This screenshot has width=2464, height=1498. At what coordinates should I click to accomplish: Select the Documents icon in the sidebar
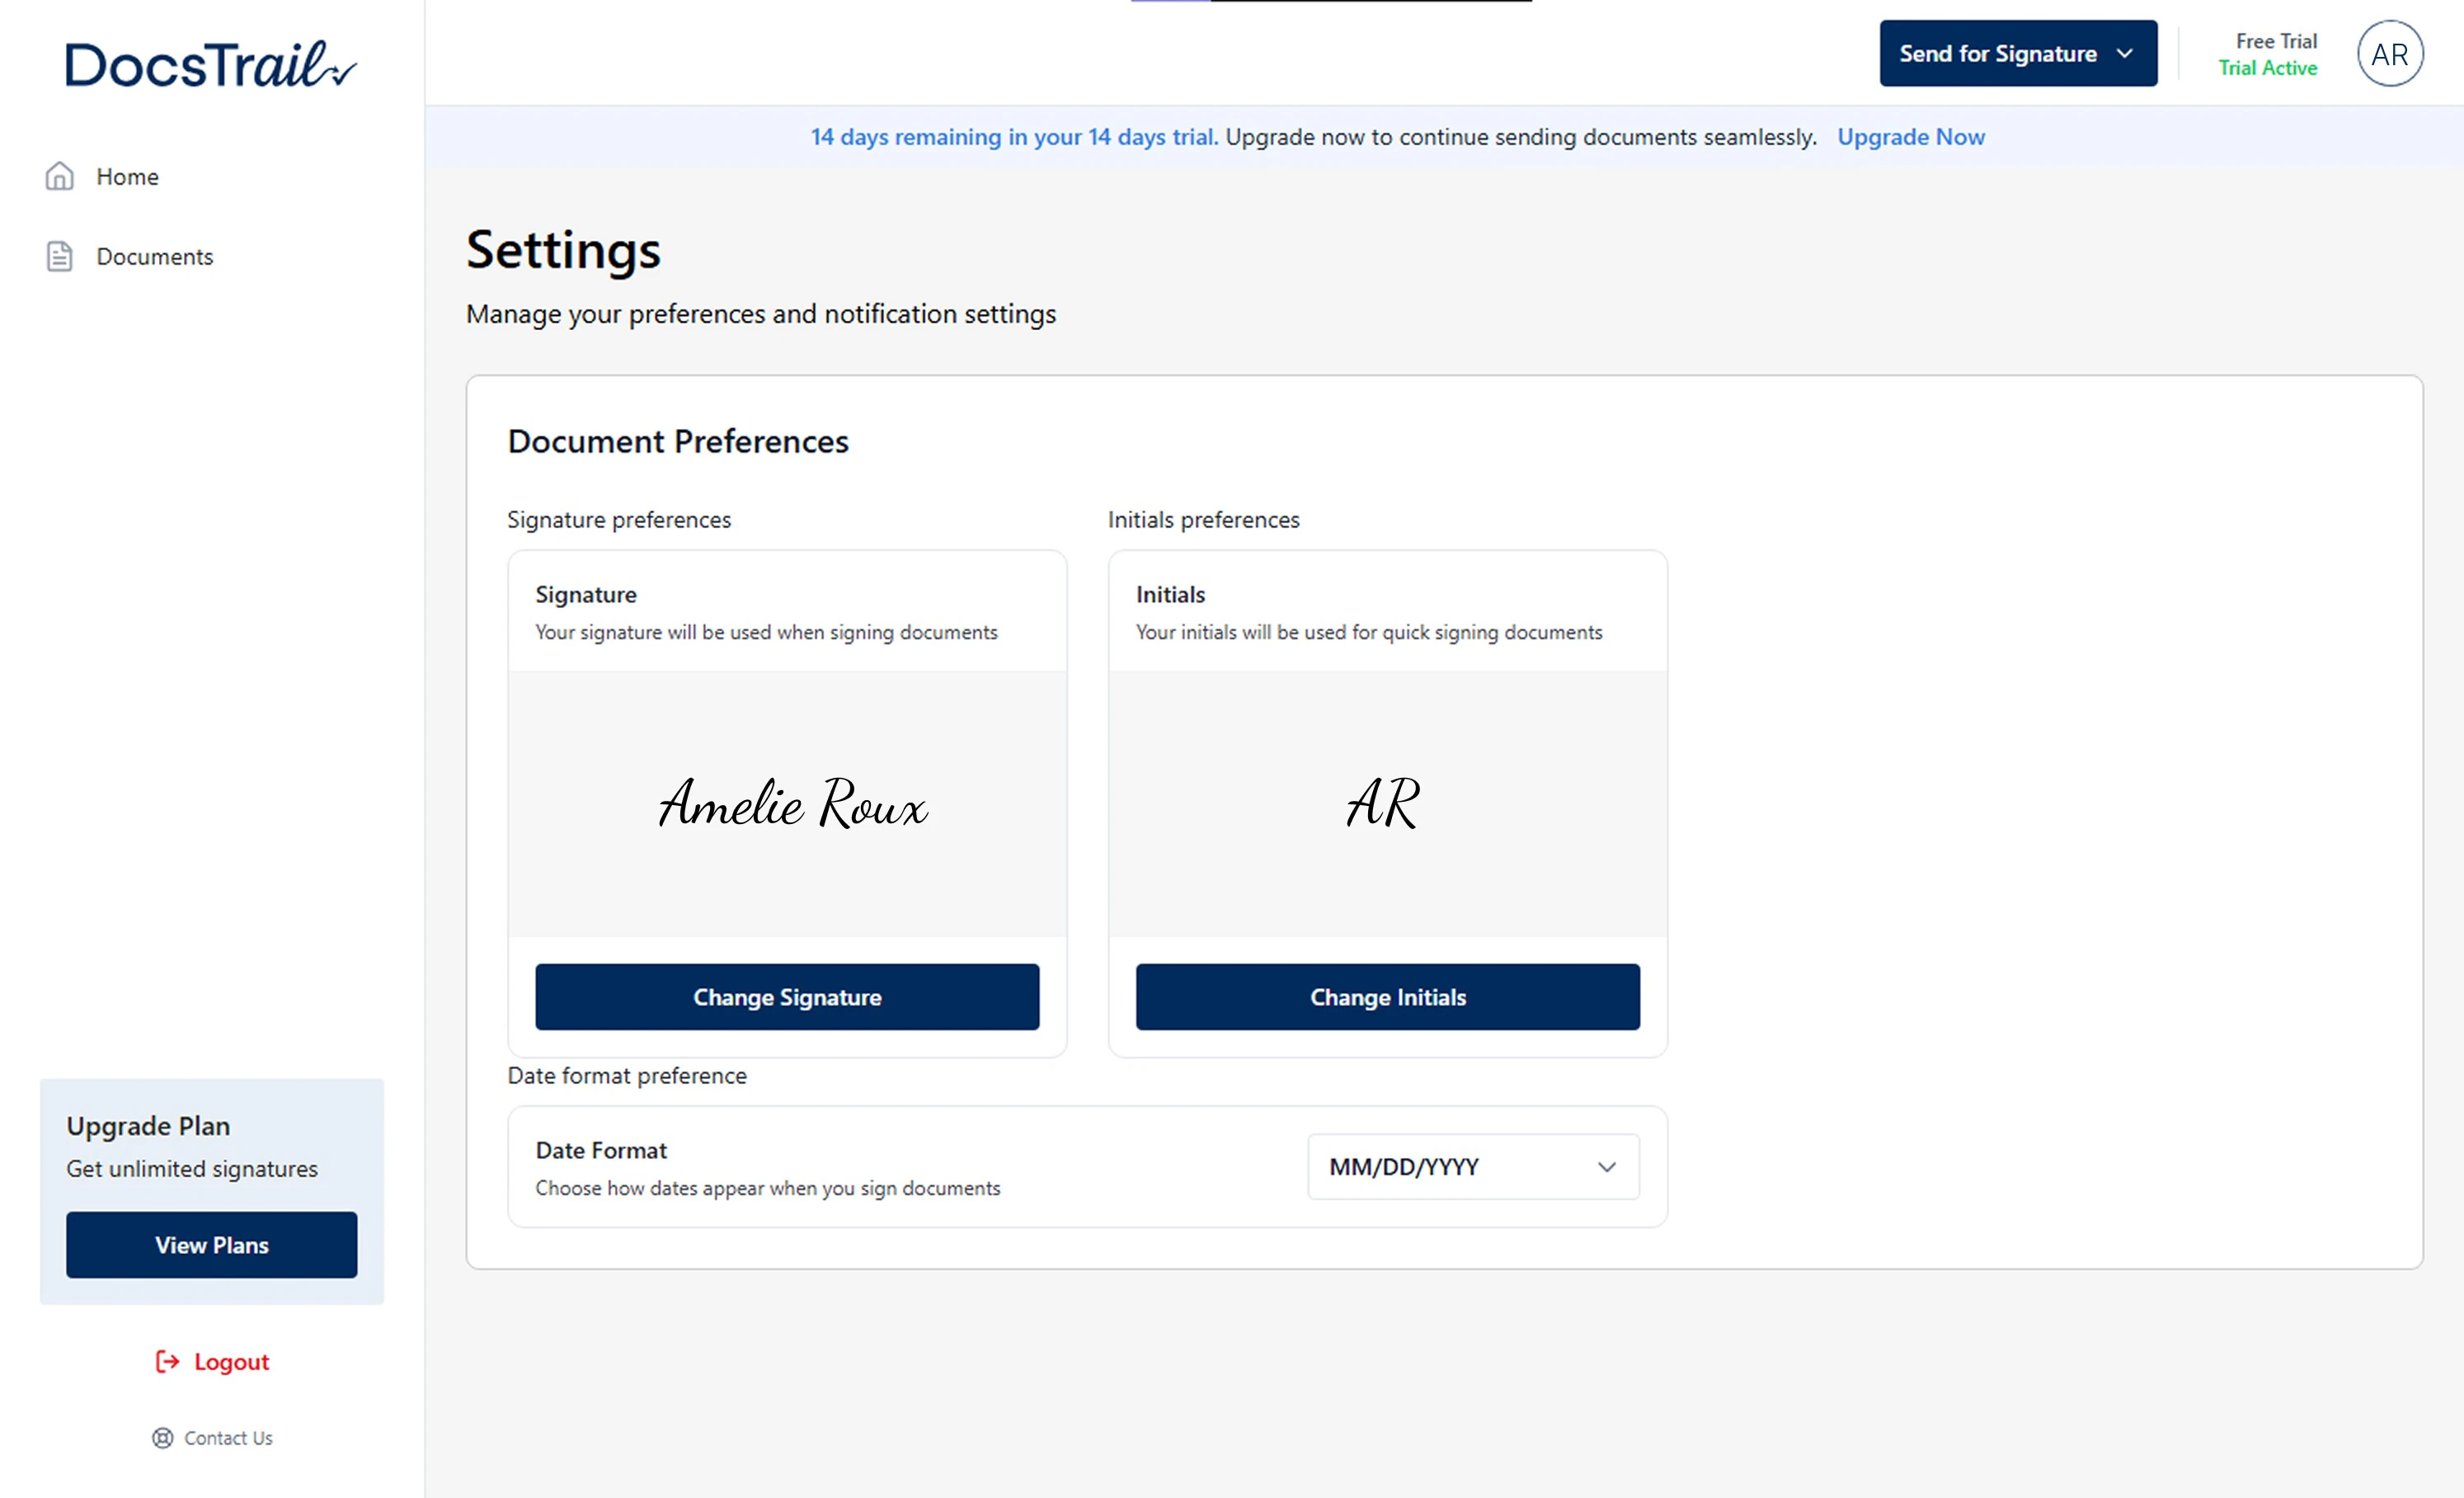point(59,256)
